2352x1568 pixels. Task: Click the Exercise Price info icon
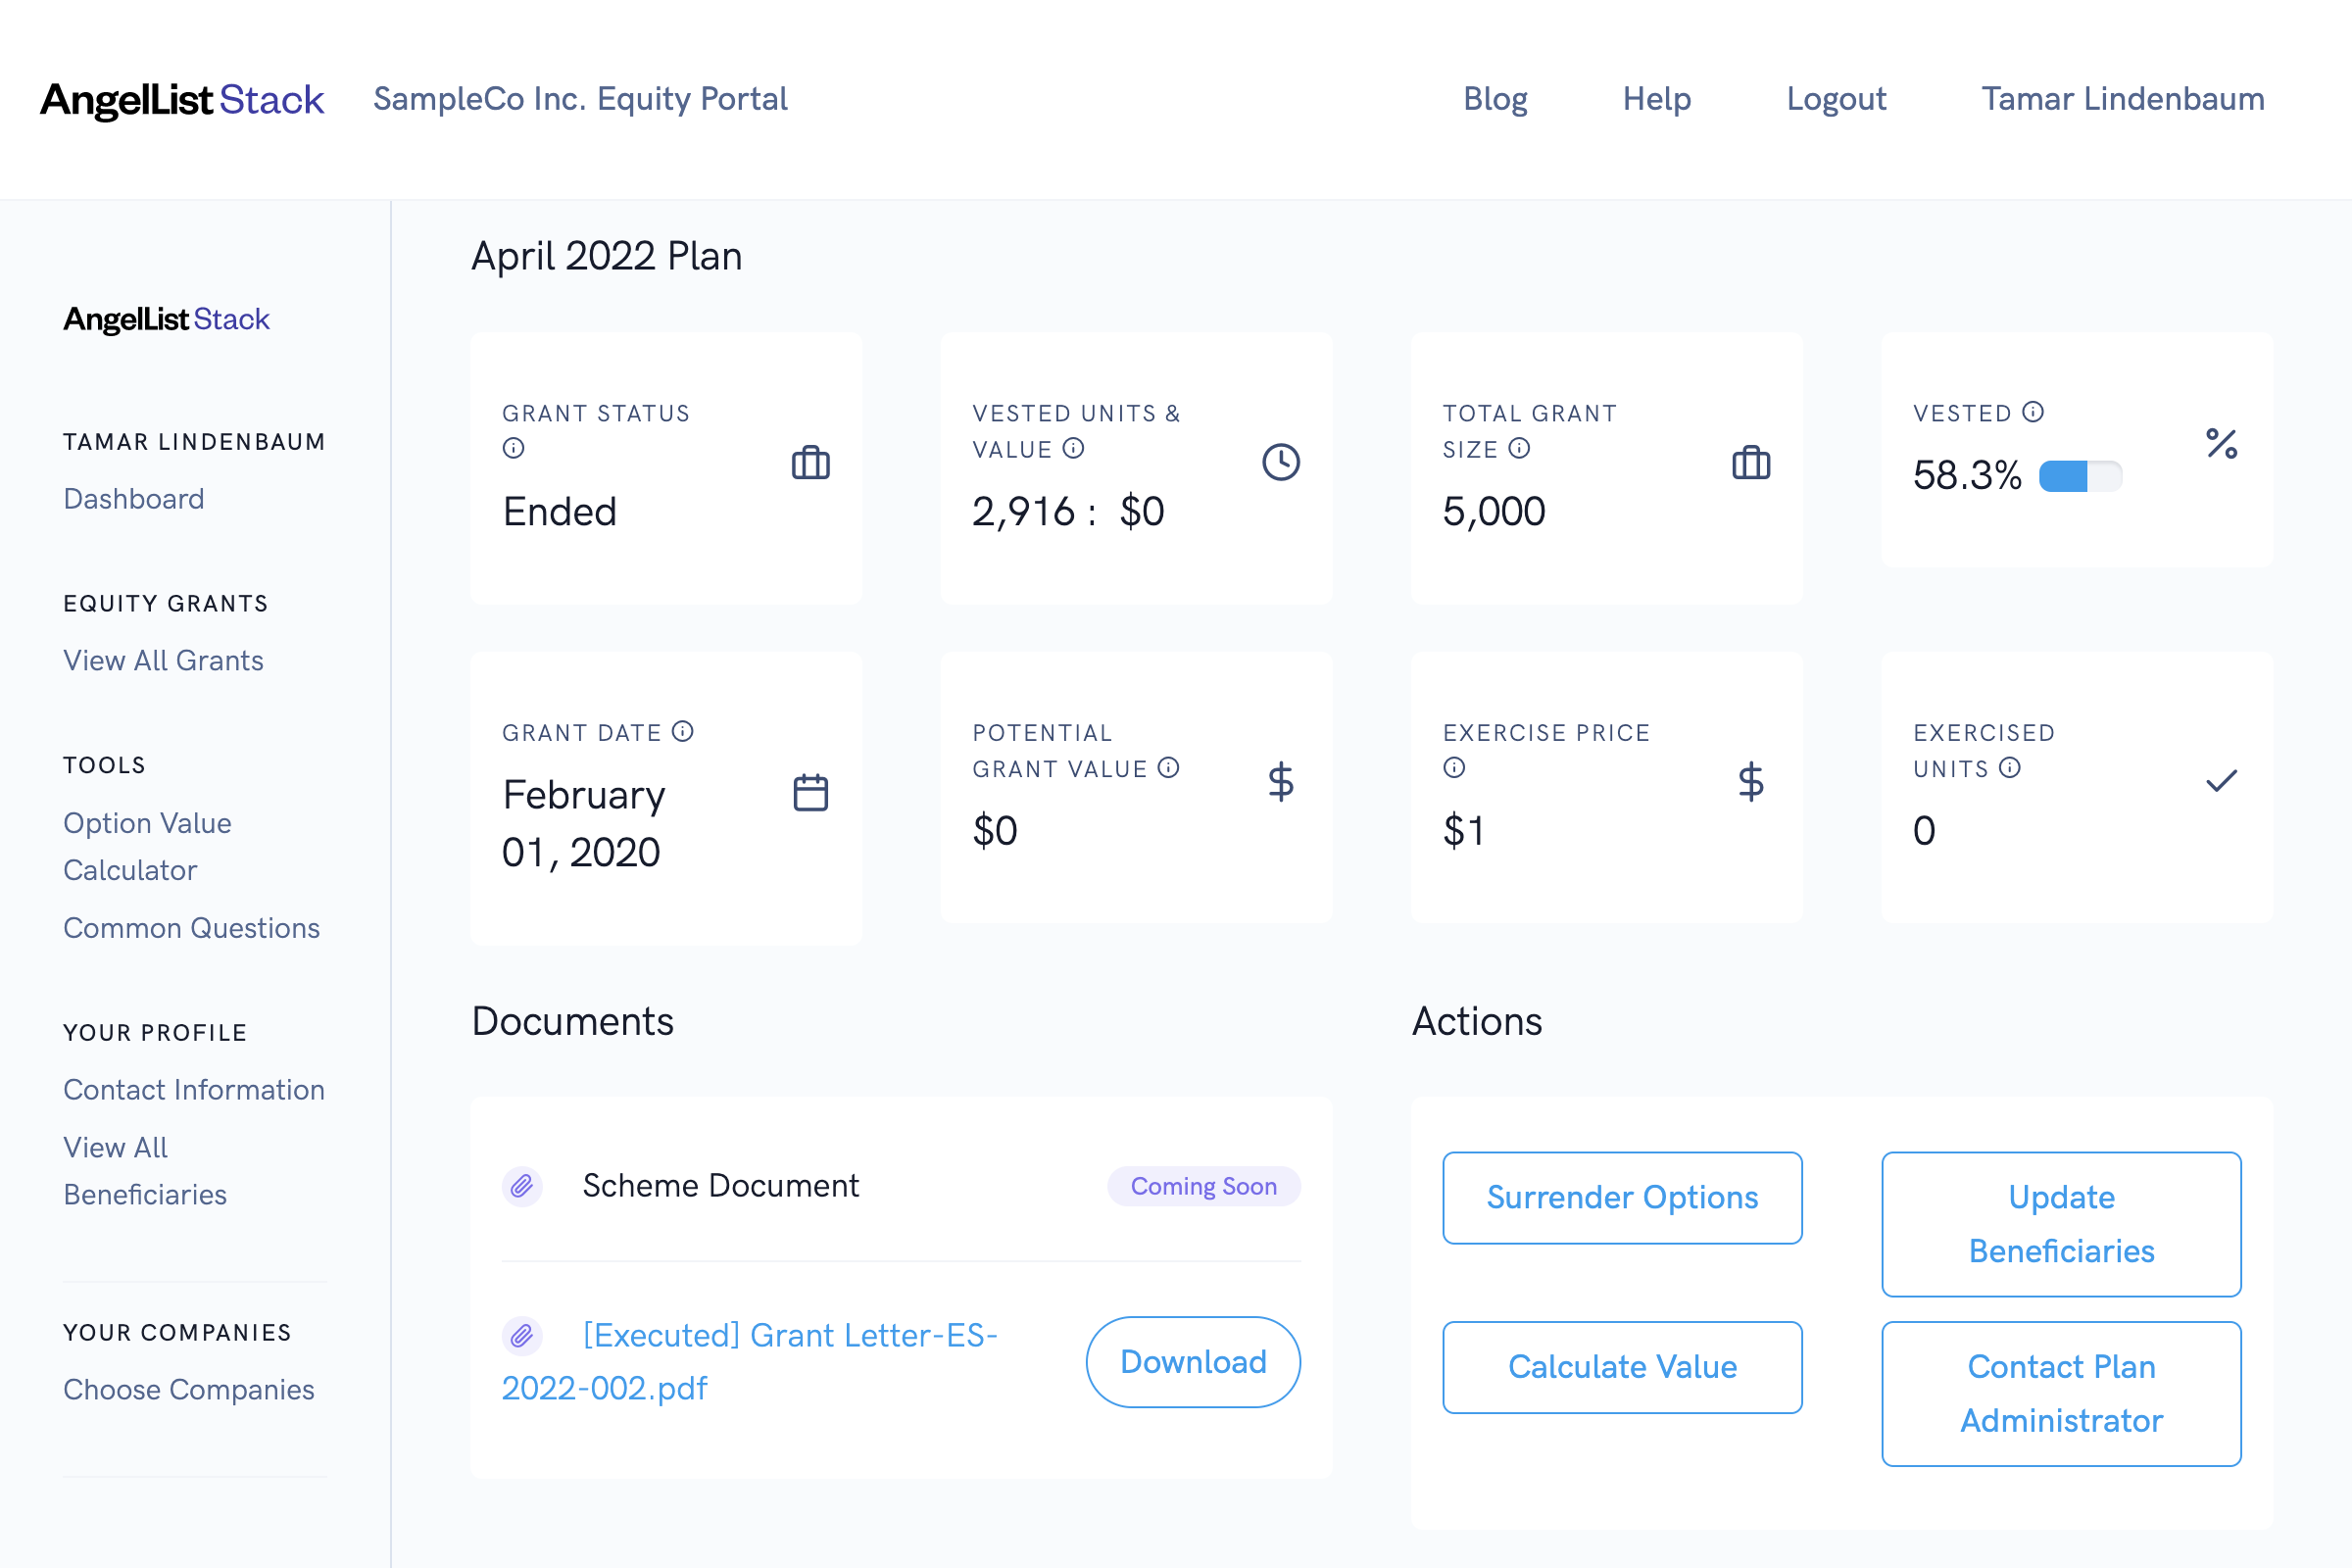coord(1454,767)
